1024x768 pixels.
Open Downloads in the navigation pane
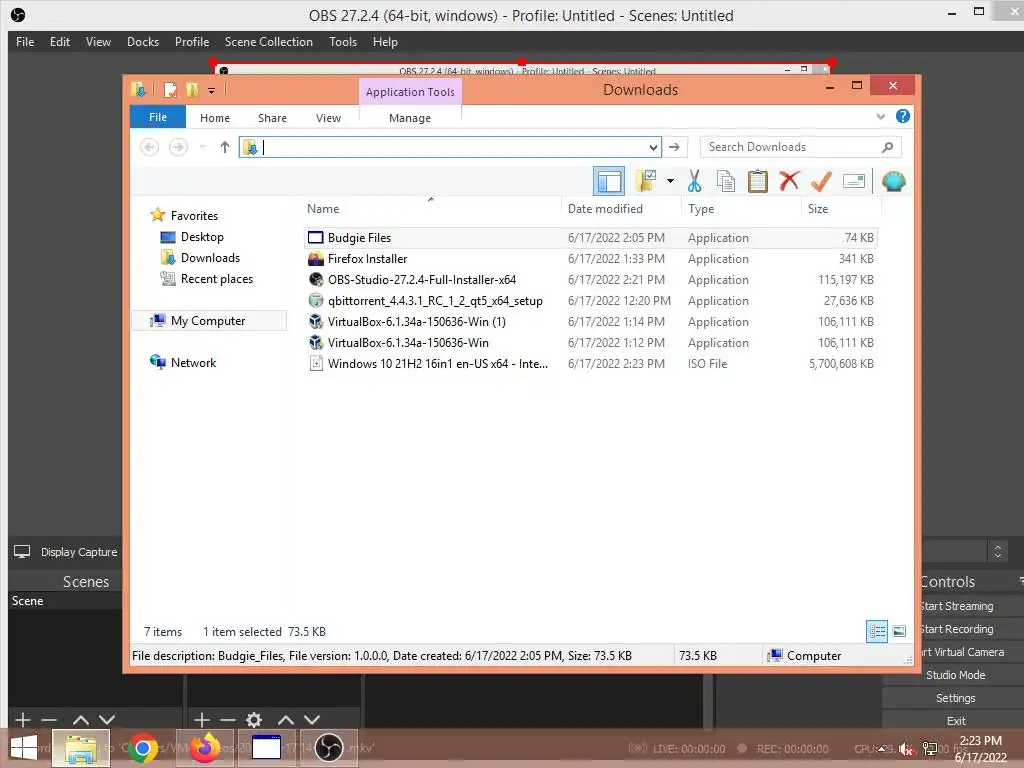[x=210, y=257]
